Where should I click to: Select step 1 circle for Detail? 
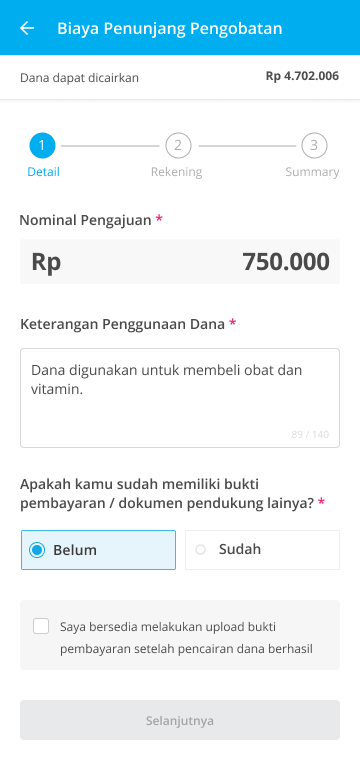tap(42, 145)
